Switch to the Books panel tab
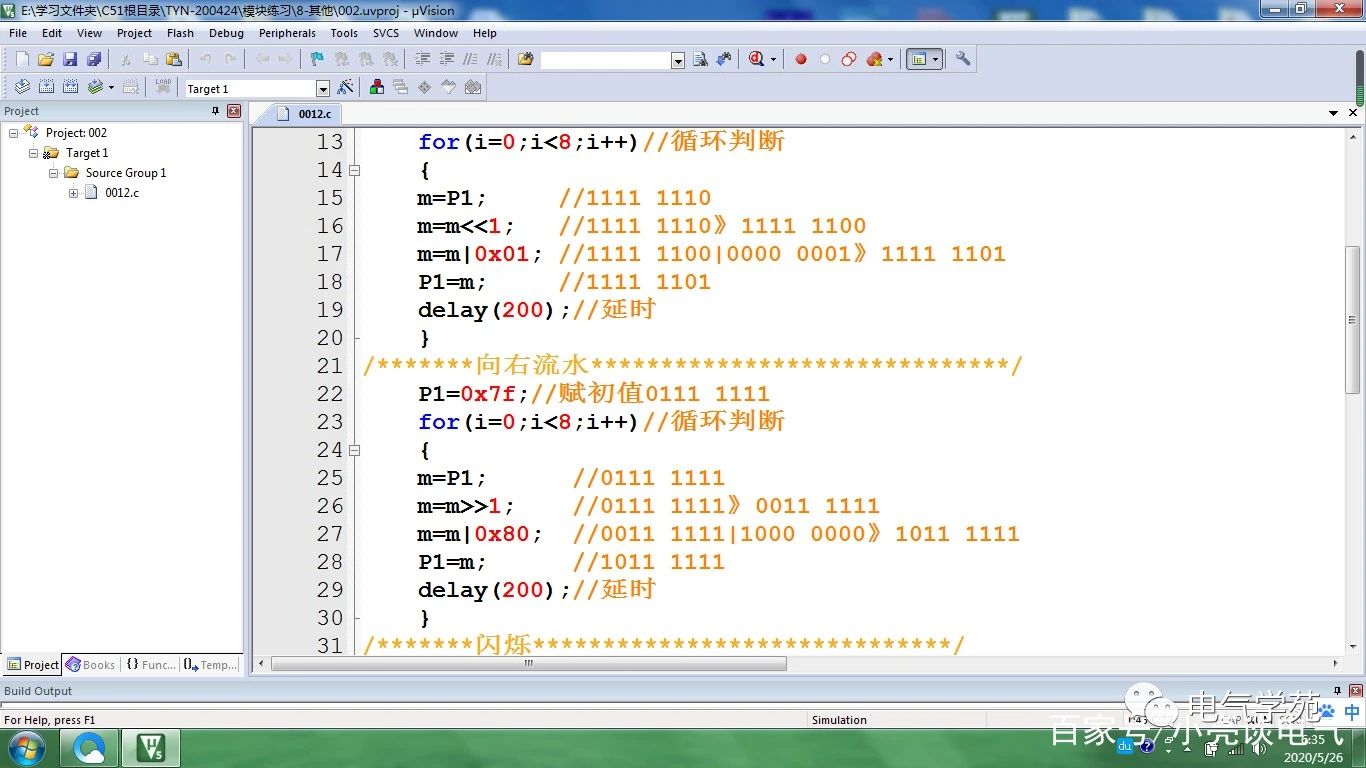Image resolution: width=1366 pixels, height=768 pixels. pyautogui.click(x=91, y=665)
